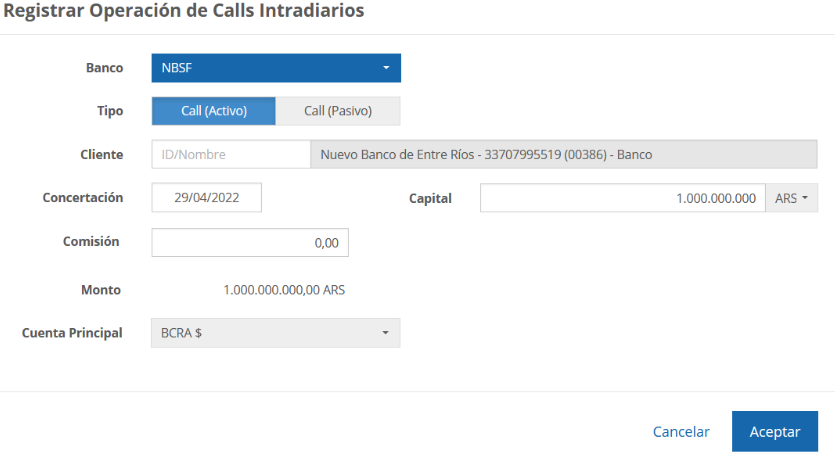This screenshot has width=835, height=456.
Task: Click the caret arrow in Cuenta Principal selector
Action: pyautogui.click(x=386, y=333)
